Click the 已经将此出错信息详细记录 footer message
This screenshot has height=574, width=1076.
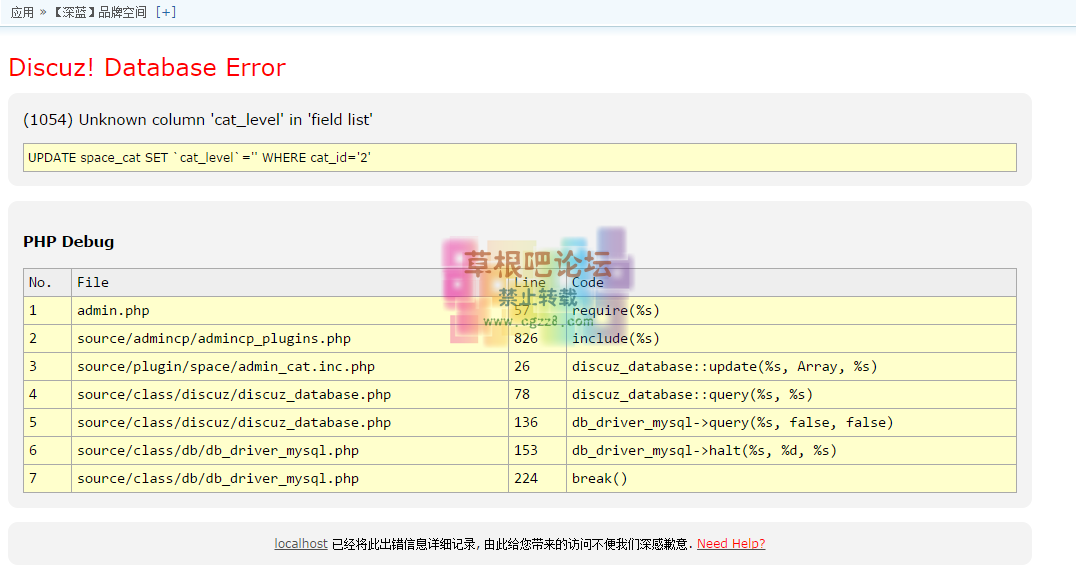click(x=405, y=544)
